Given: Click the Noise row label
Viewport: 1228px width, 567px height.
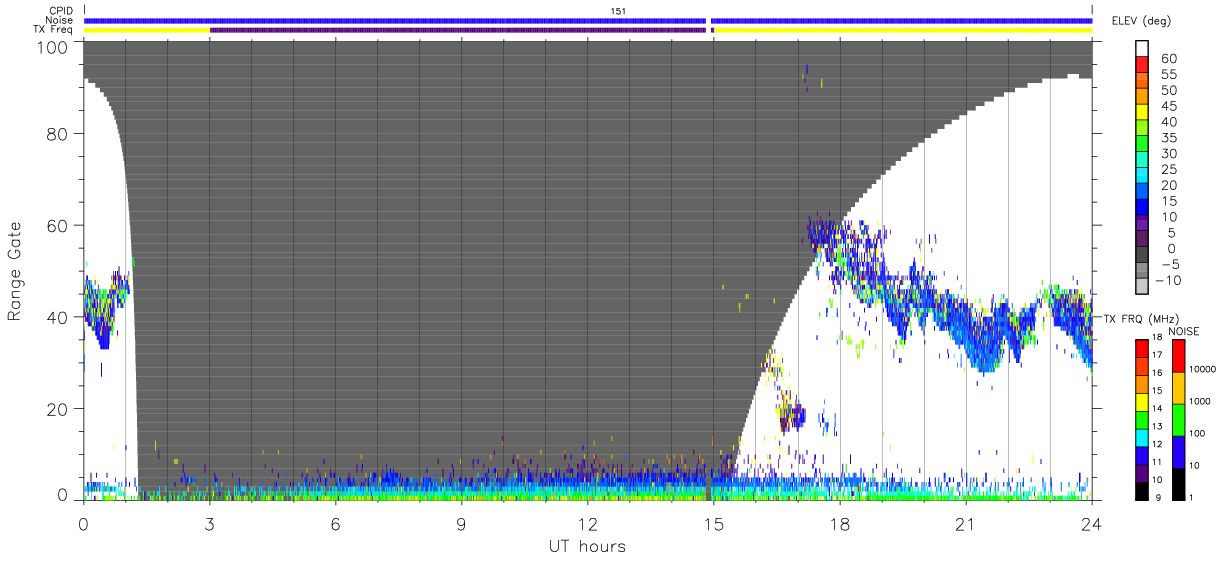Looking at the screenshot, I should pos(61,20).
